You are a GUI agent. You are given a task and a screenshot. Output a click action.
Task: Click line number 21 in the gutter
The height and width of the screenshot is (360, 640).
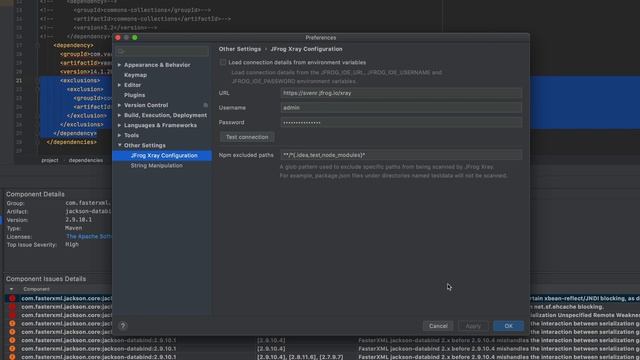pos(19,80)
